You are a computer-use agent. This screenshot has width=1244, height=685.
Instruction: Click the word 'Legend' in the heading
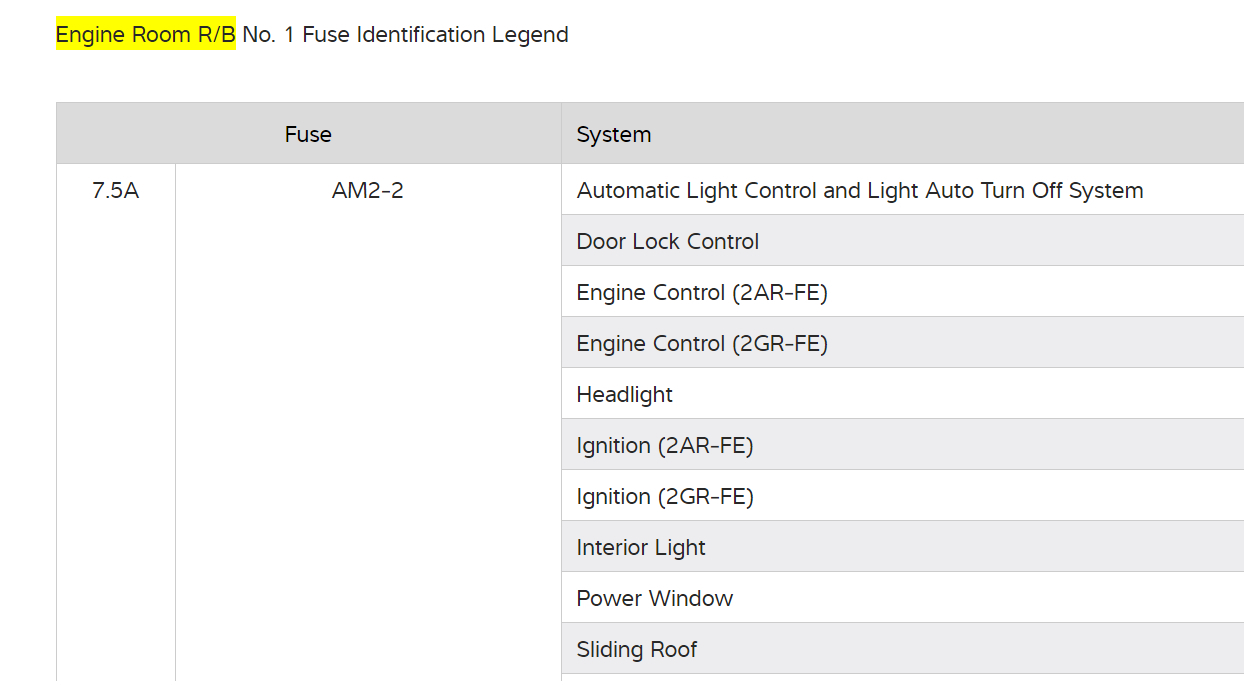529,35
